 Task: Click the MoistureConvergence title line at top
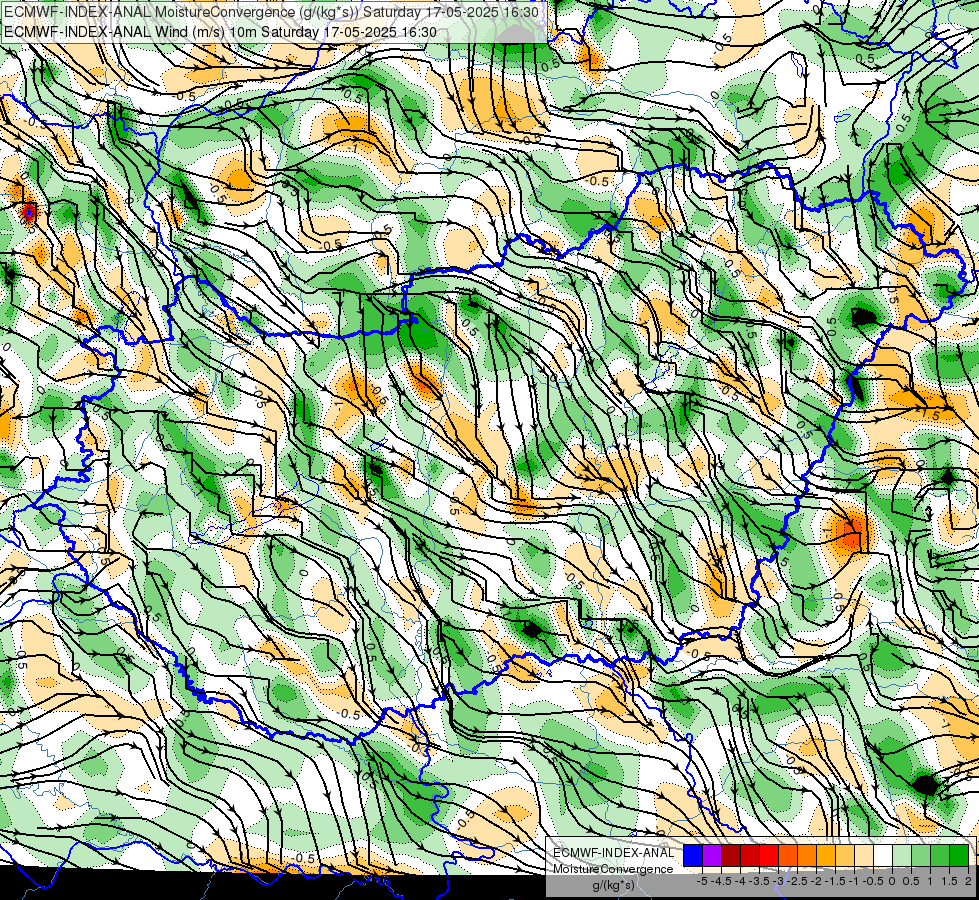(272, 12)
